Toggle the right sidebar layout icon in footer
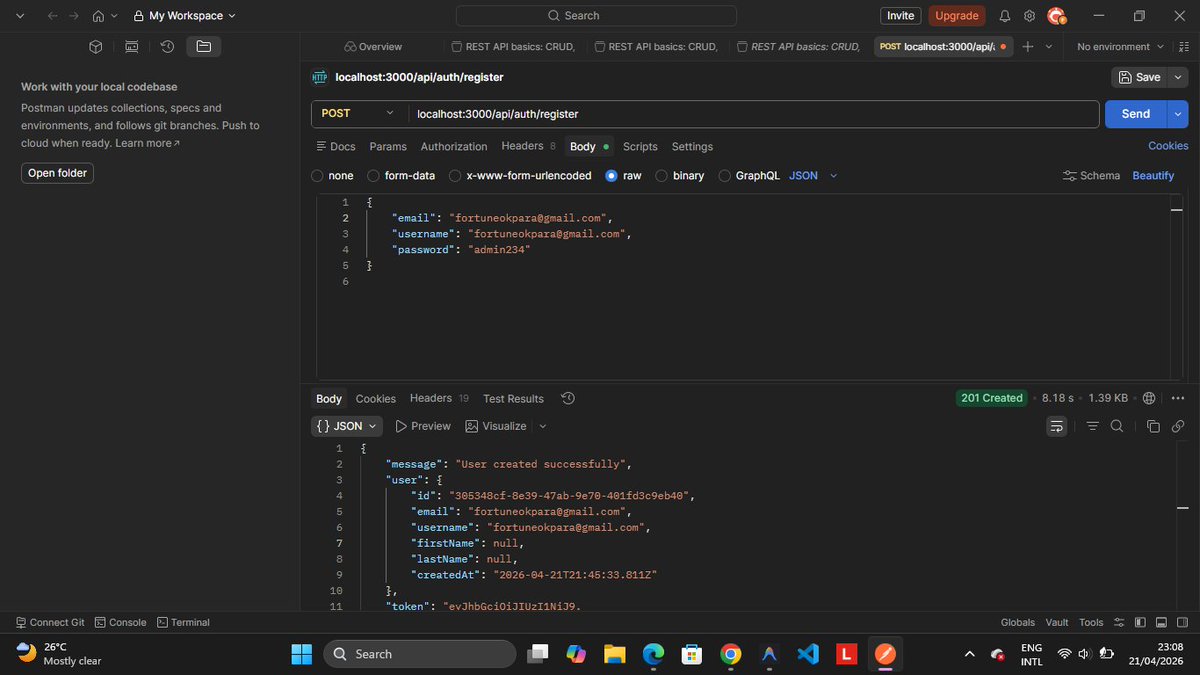Screen dimensions: 1200x675 (1180, 622)
